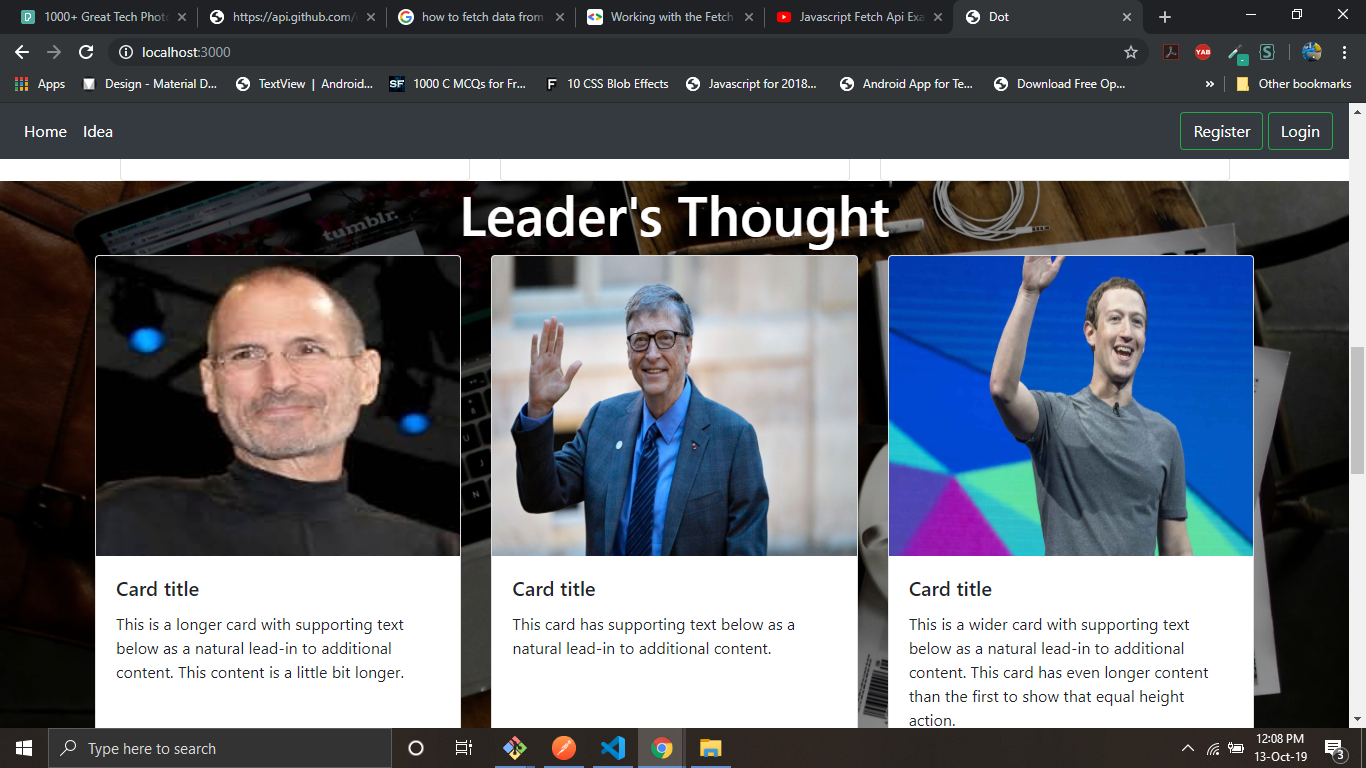Click the Steve Jobs card image
This screenshot has width=1366, height=768.
pyautogui.click(x=278, y=406)
